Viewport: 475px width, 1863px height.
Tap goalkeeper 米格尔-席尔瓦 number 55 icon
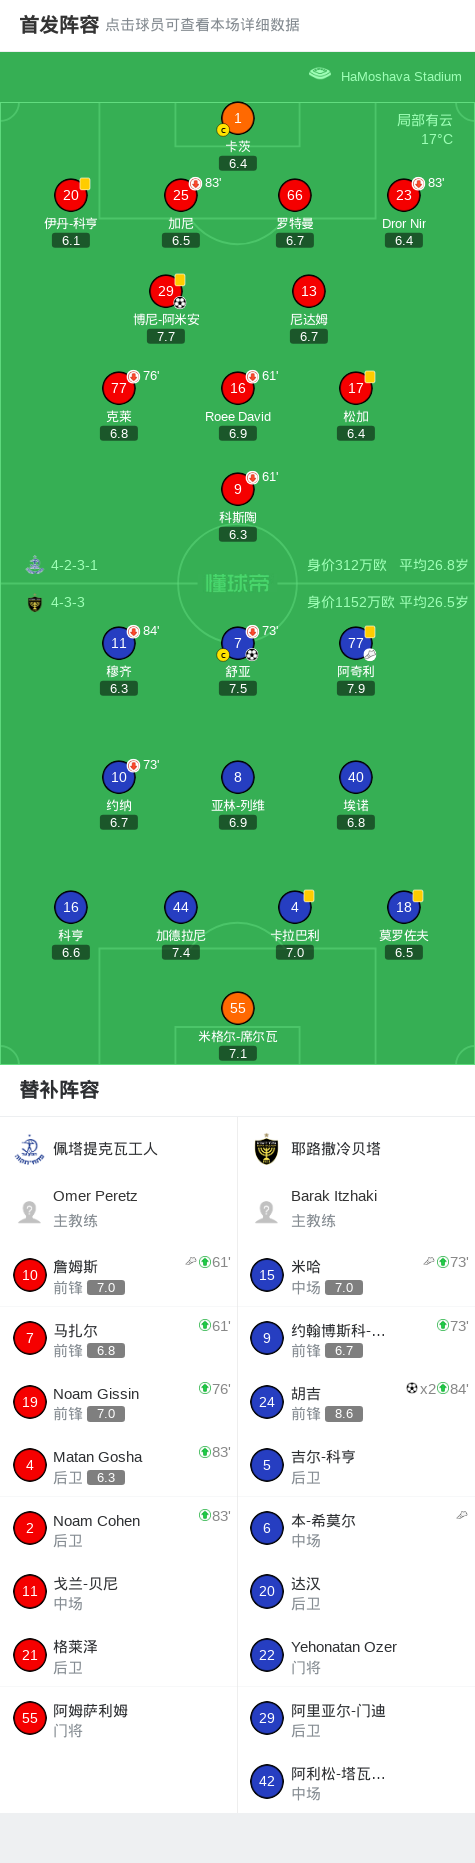[237, 1008]
